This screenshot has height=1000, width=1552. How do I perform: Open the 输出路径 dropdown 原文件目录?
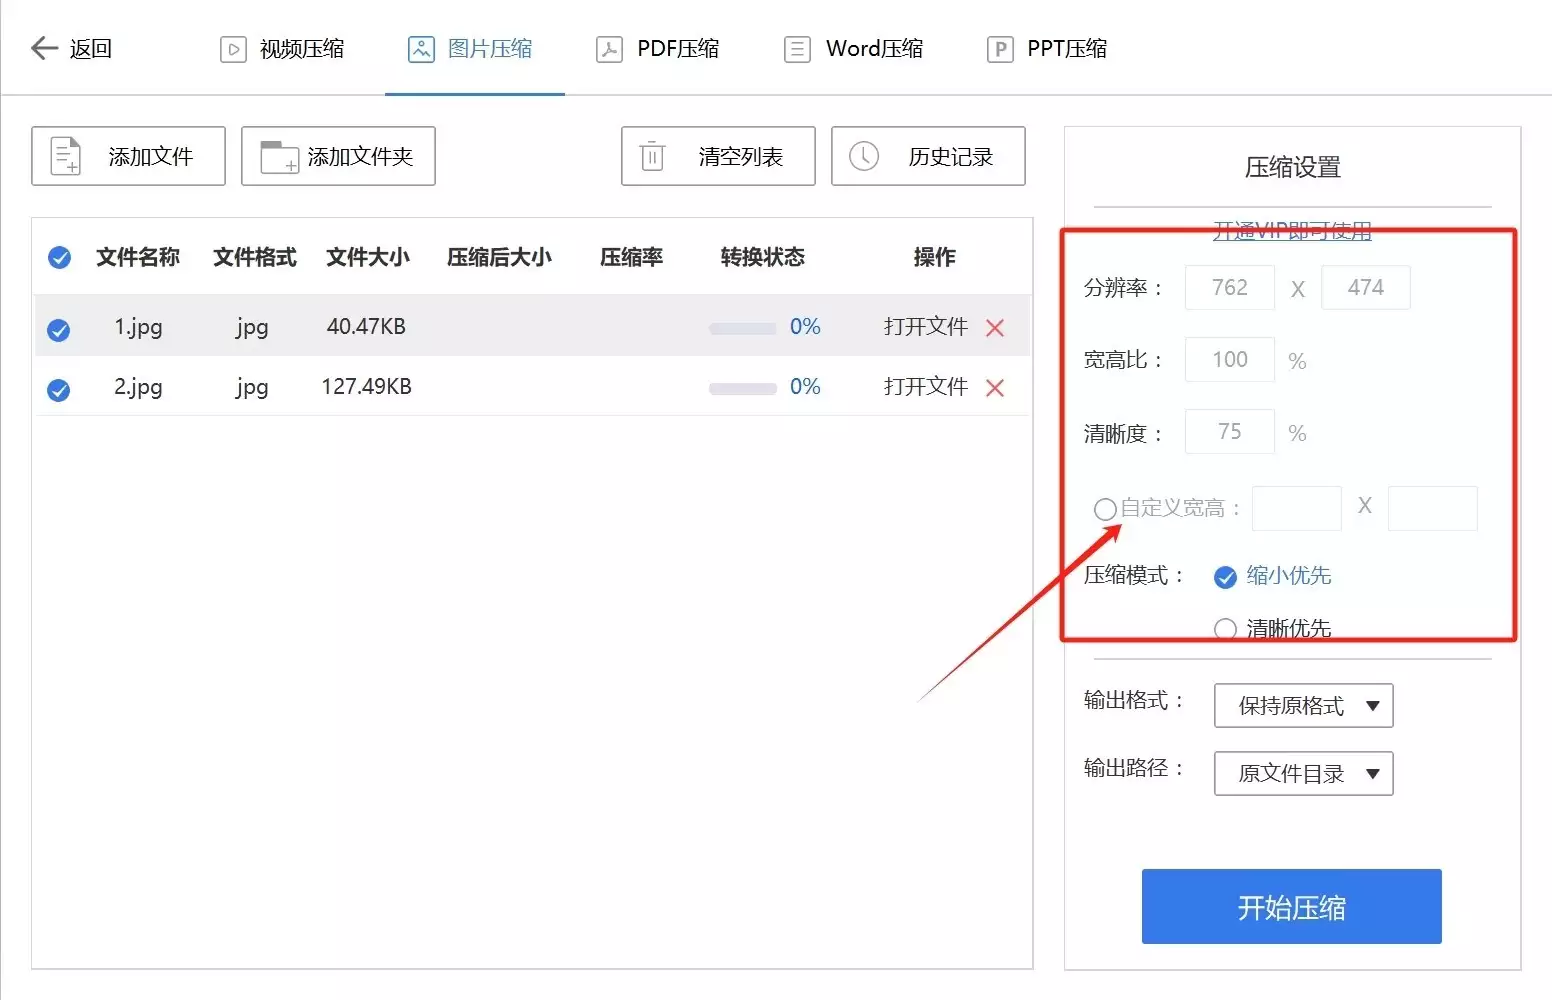click(1304, 774)
